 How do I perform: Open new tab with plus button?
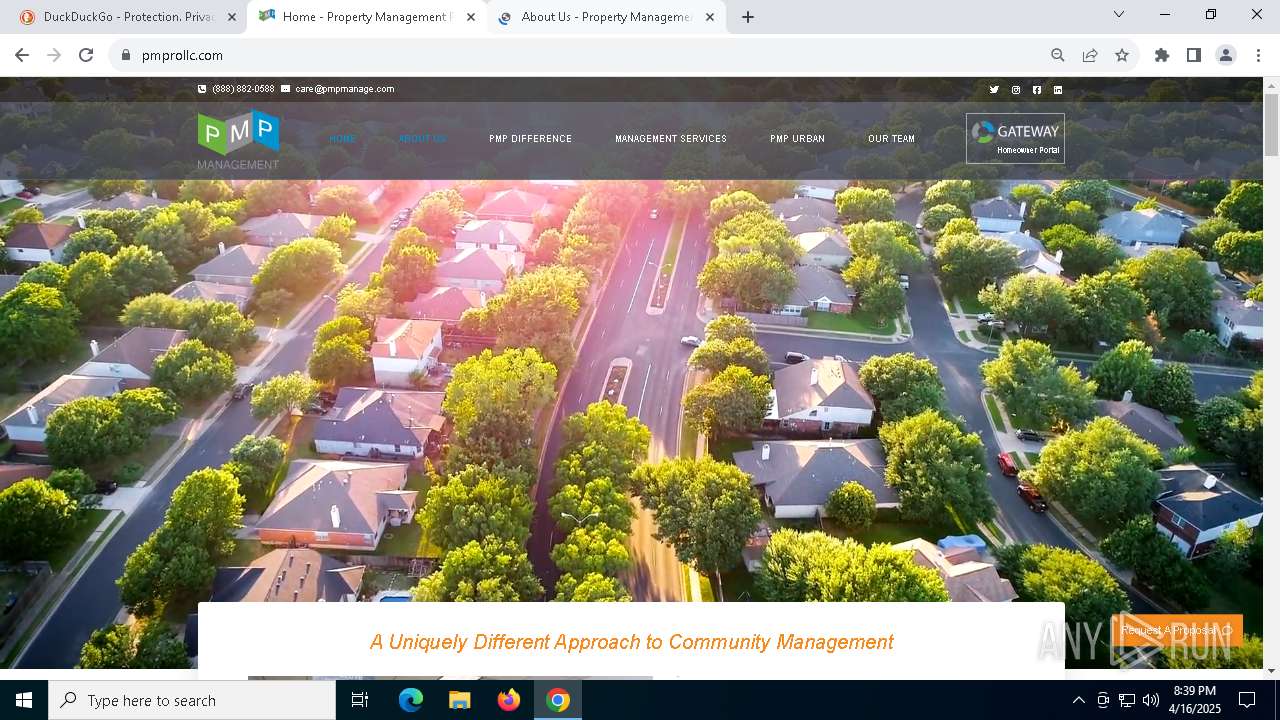tap(748, 17)
